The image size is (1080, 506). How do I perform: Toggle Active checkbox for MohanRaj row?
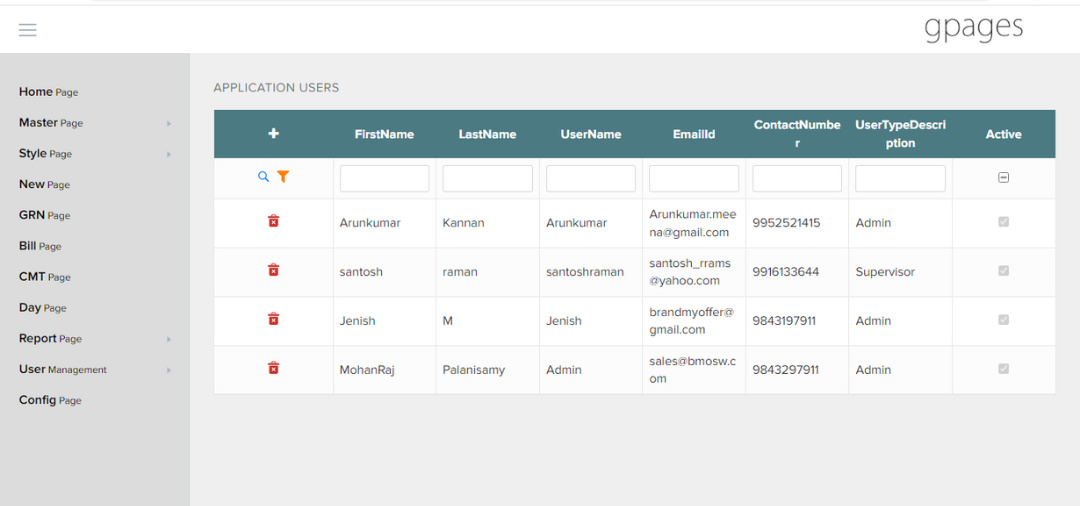click(1004, 368)
